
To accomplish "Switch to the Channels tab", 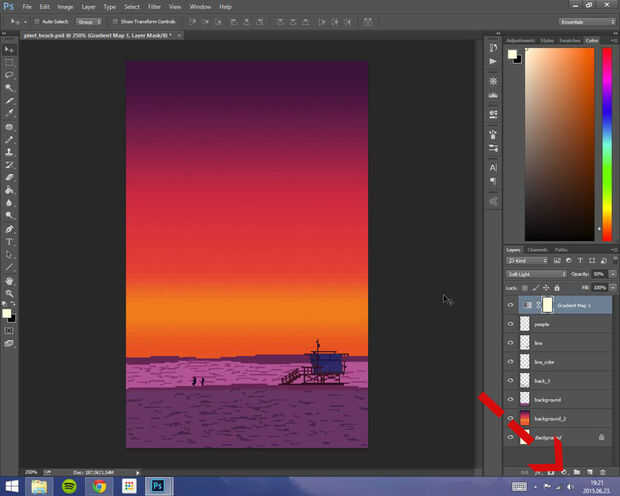I will point(537,249).
